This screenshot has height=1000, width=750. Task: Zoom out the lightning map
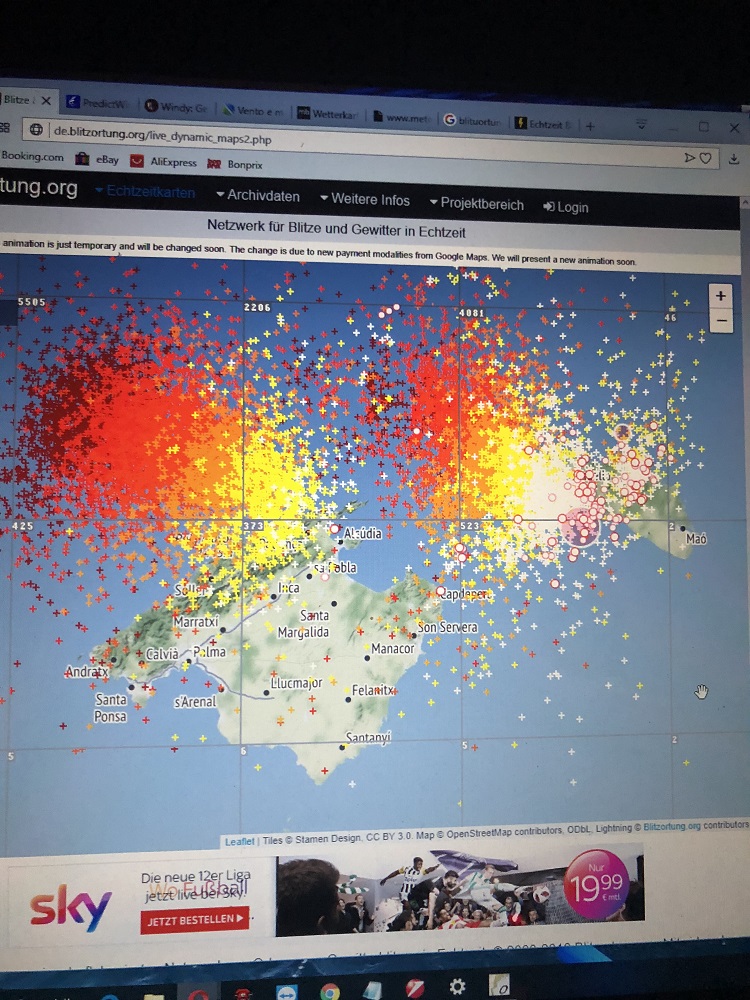point(720,321)
